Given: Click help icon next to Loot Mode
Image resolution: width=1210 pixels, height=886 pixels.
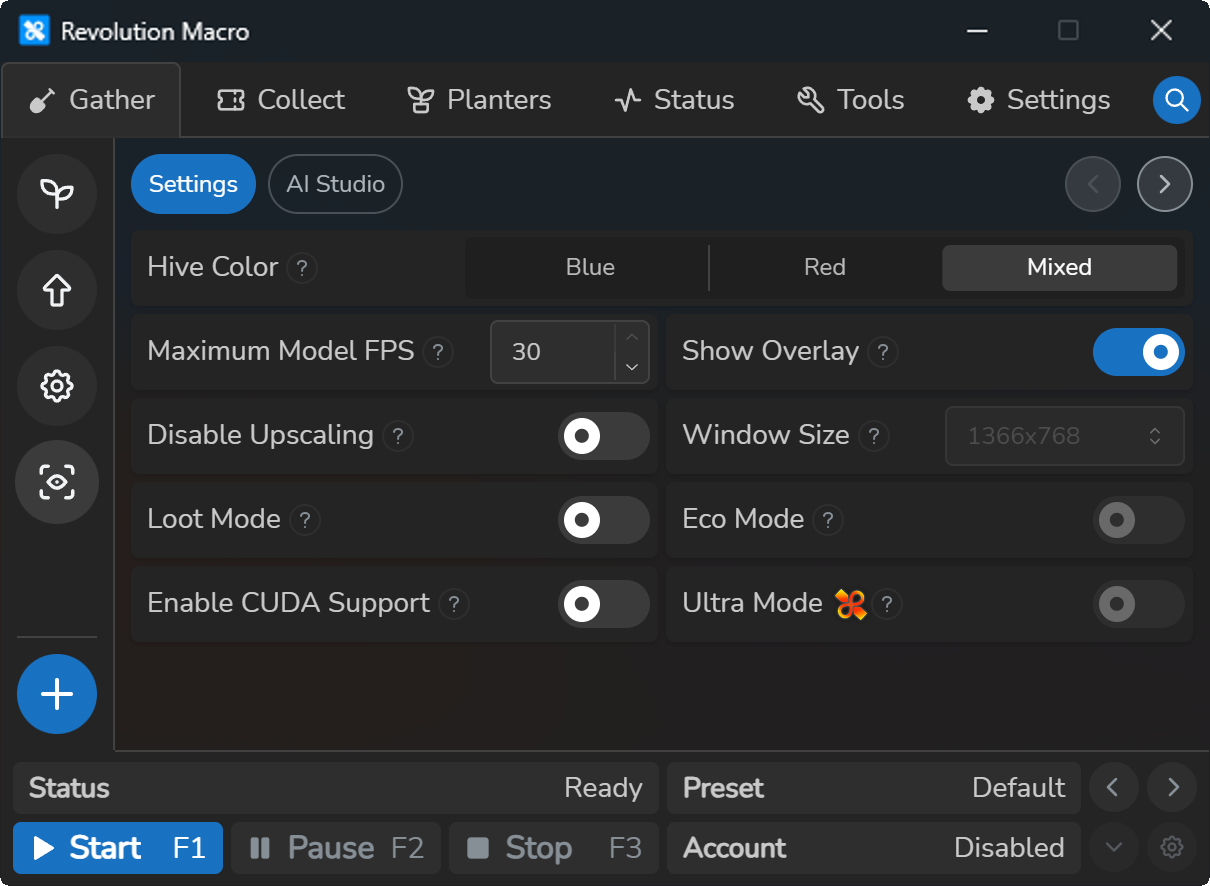Looking at the screenshot, I should pyautogui.click(x=305, y=520).
